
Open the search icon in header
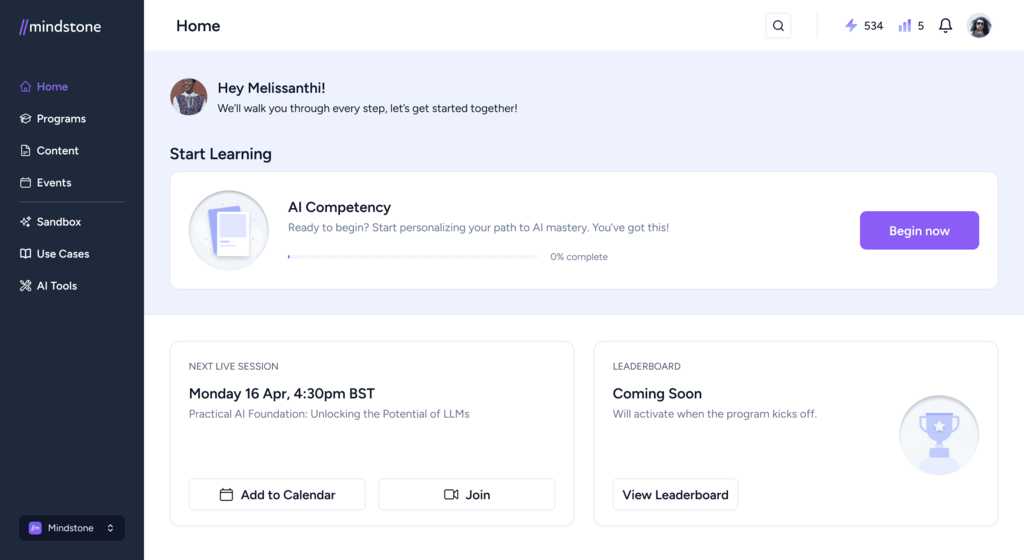[x=778, y=26]
